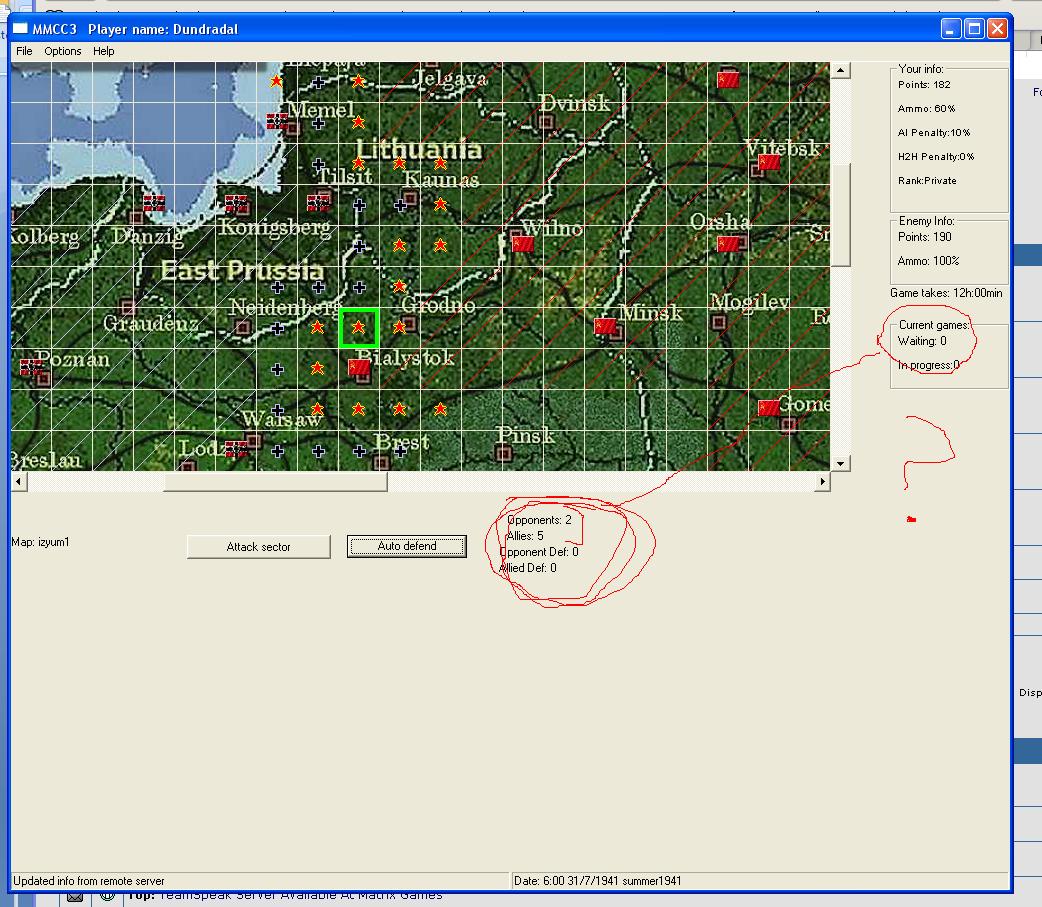Click the Dvinsk city marker
The height and width of the screenshot is (907, 1042).
pos(547,122)
